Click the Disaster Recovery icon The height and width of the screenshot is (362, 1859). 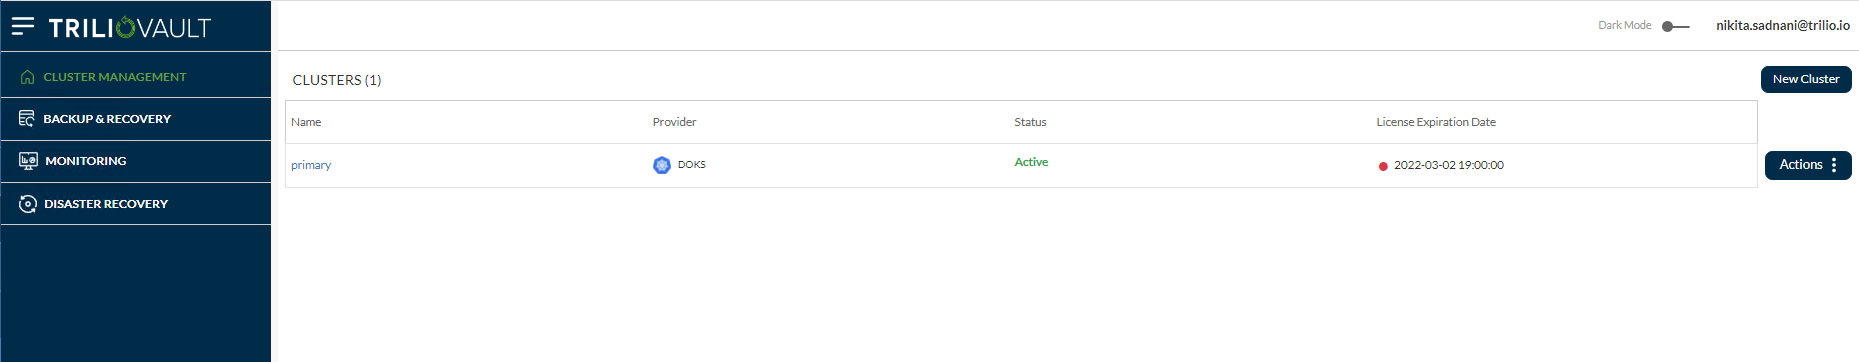coord(28,204)
